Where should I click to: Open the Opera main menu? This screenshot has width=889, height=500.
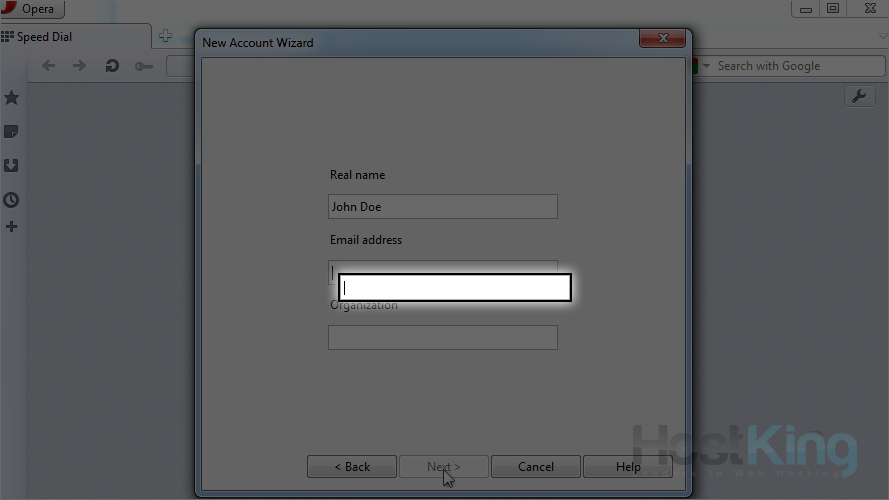tap(33, 9)
